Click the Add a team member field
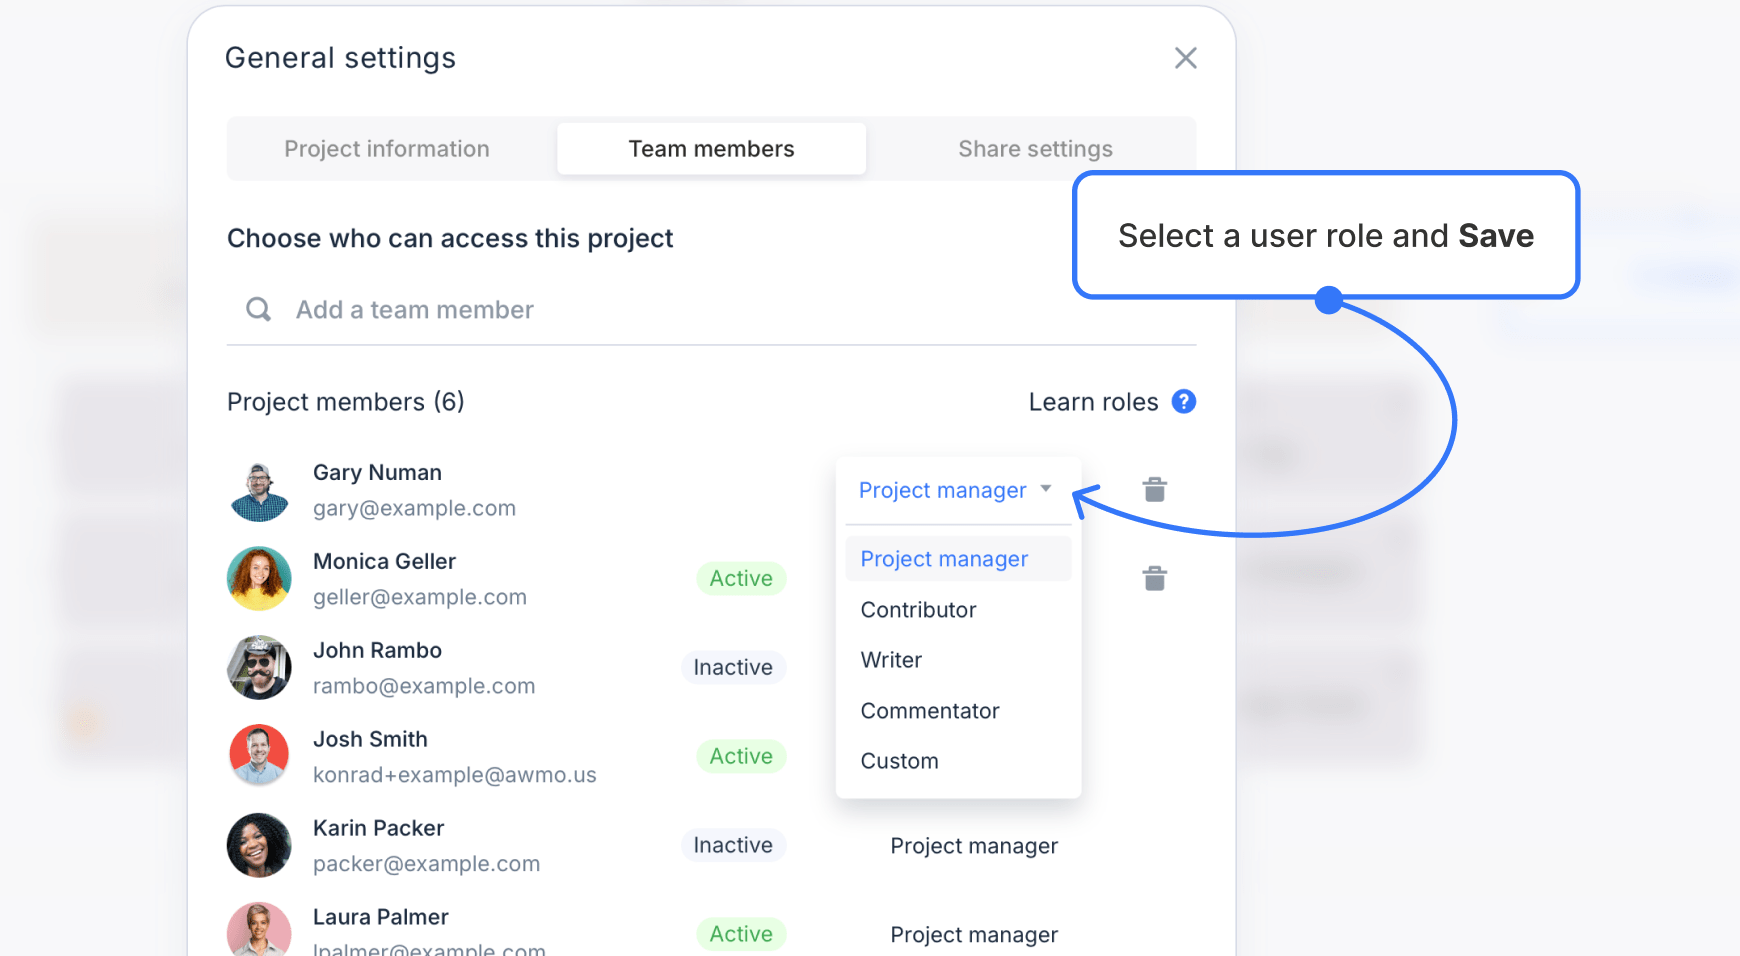The image size is (1740, 956). coord(414,309)
